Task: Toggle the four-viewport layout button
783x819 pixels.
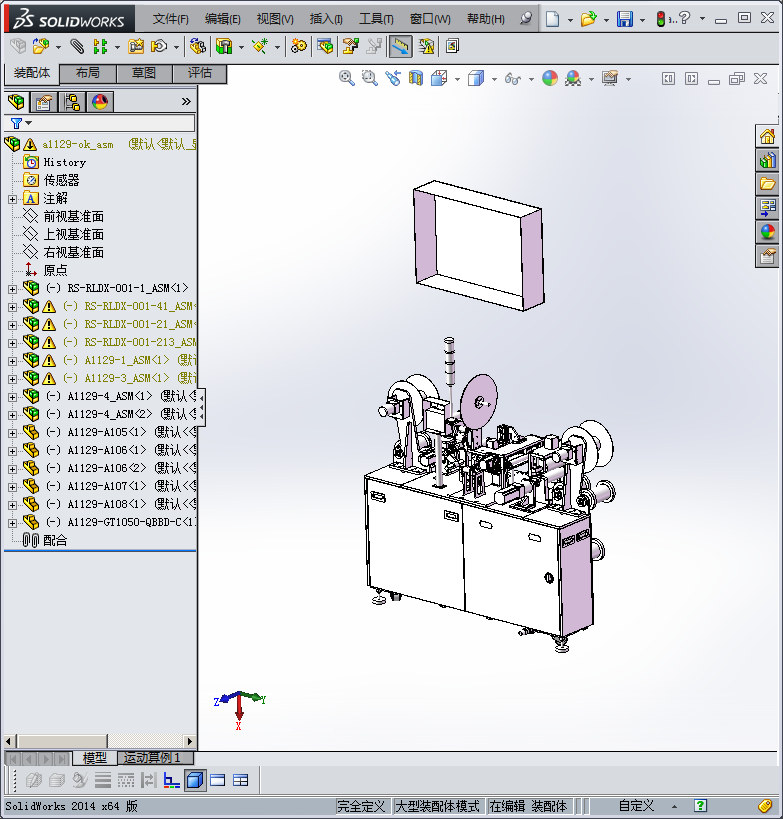Action: point(240,780)
